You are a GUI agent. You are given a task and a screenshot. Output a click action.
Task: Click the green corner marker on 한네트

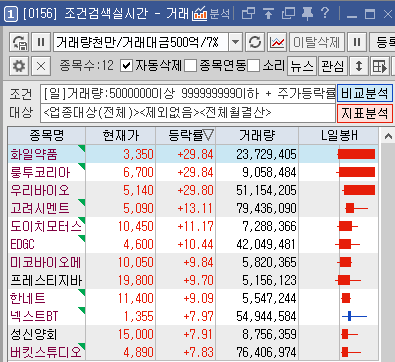click(x=82, y=292)
